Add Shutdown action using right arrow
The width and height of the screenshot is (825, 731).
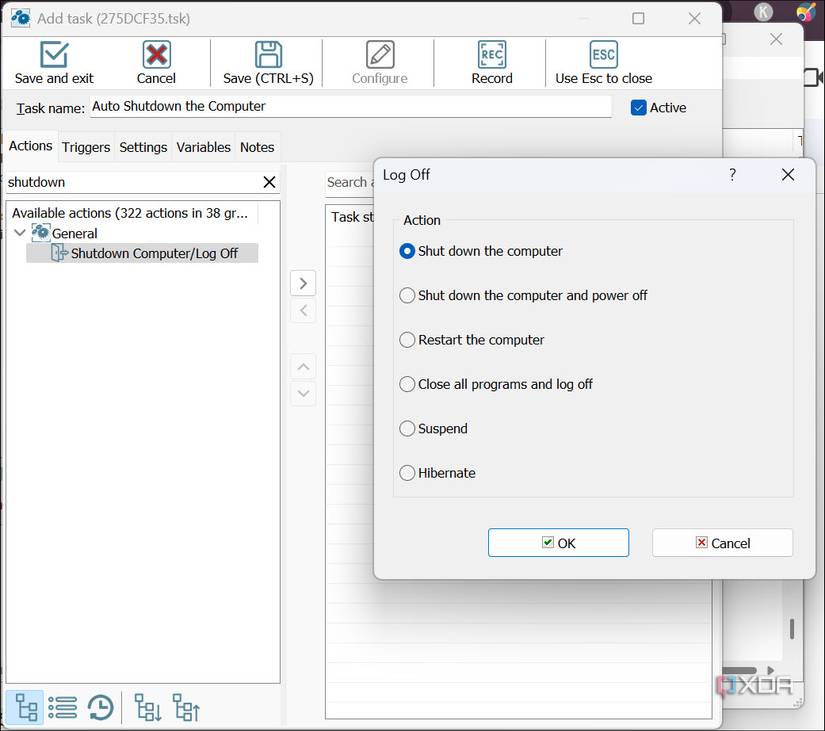[x=303, y=283]
